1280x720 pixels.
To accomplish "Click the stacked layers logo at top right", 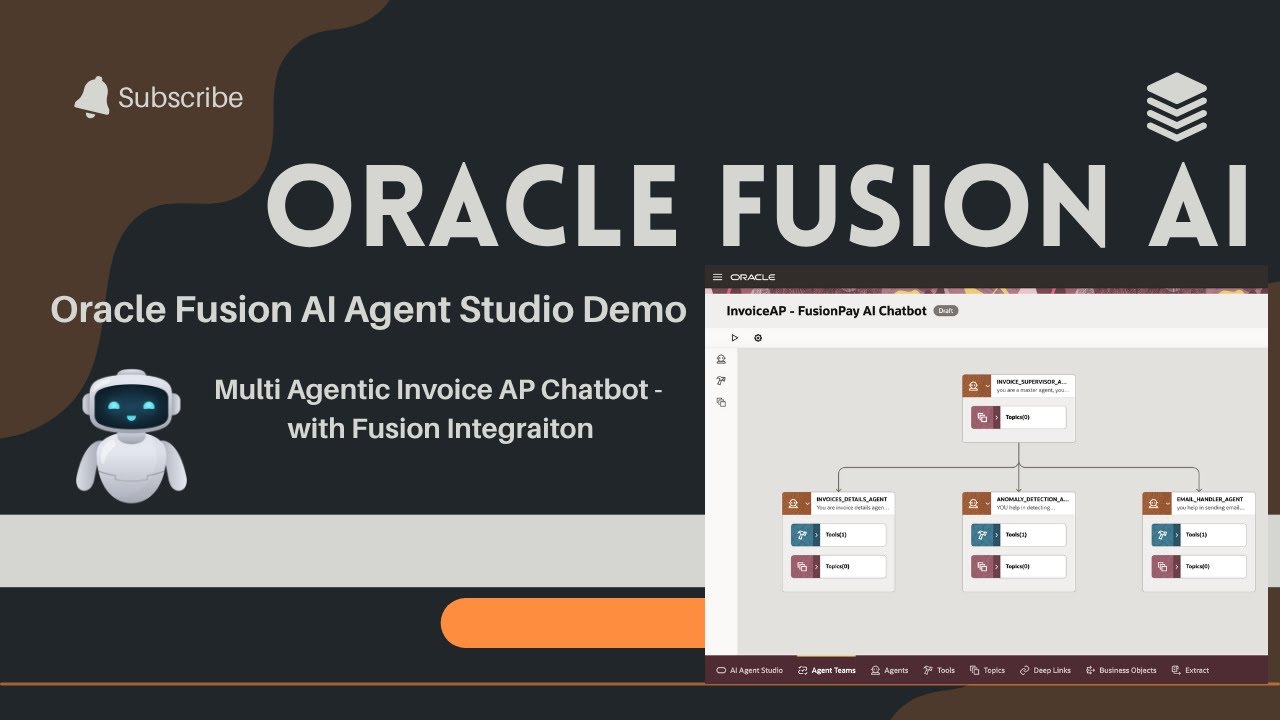I will click(1177, 106).
